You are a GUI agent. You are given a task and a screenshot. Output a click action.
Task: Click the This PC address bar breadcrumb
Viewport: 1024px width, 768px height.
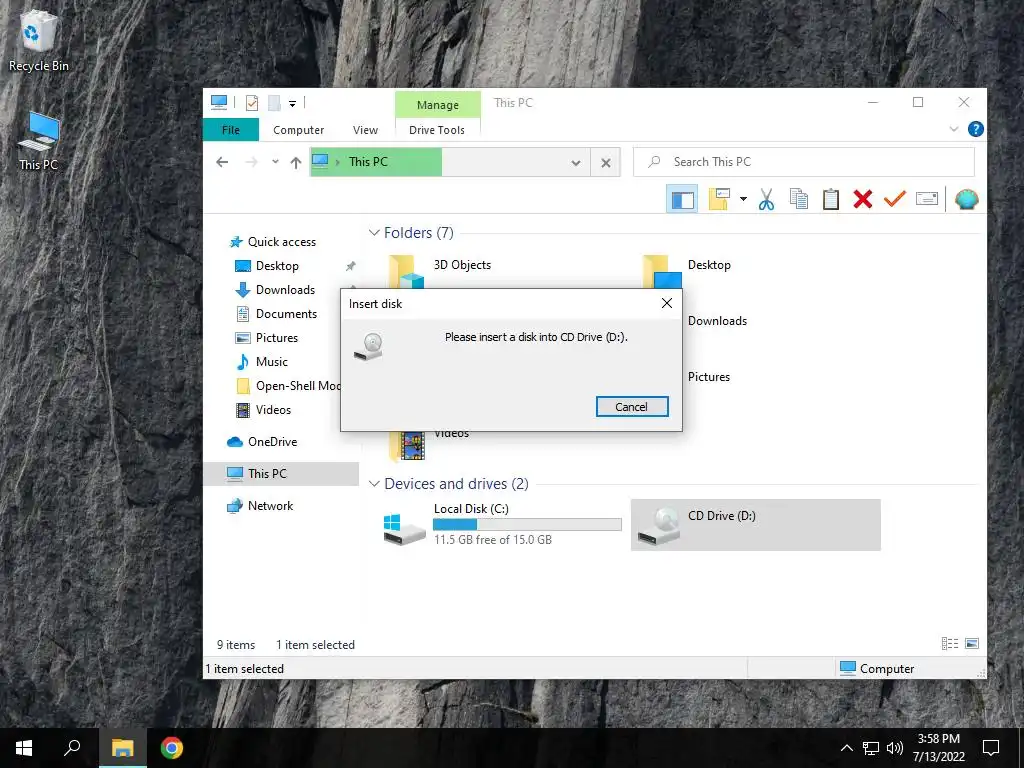pos(368,161)
